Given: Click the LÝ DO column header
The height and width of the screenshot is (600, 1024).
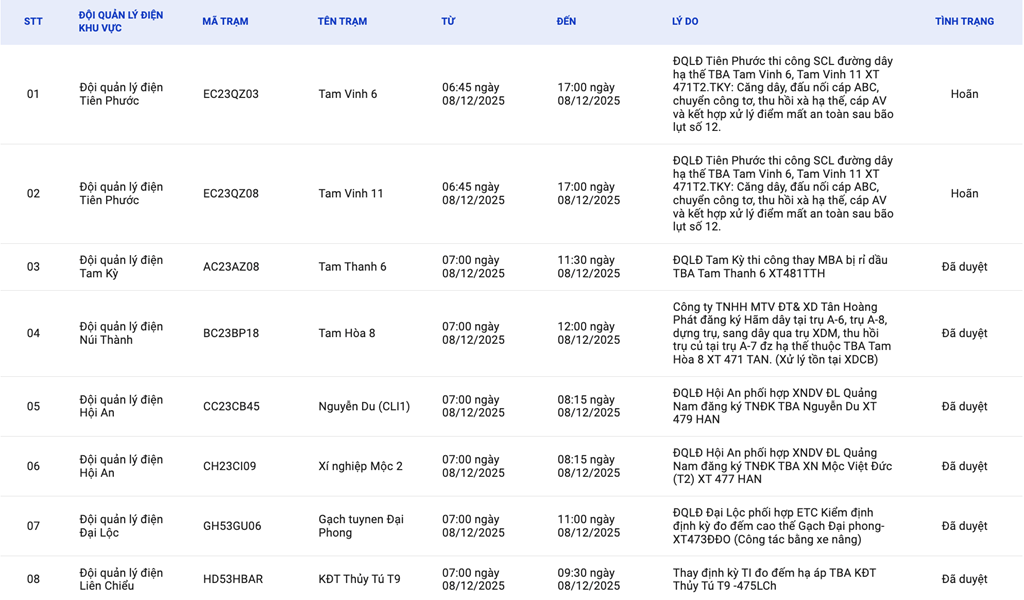Looking at the screenshot, I should pyautogui.click(x=685, y=22).
